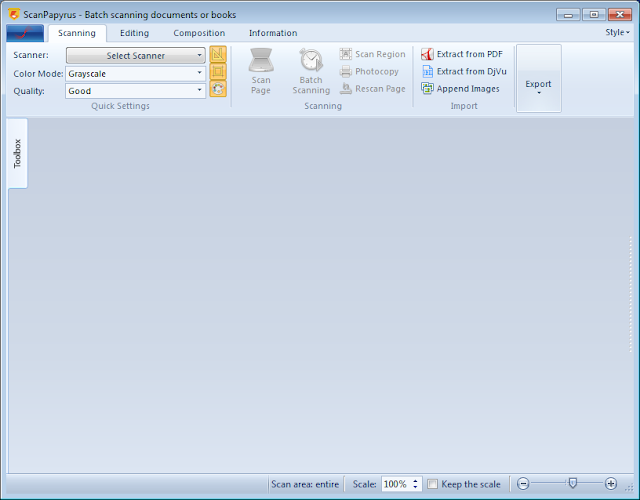Image resolution: width=640 pixels, height=500 pixels.
Task: Click the ruler triangle icon beside Scanner
Action: coord(218,54)
